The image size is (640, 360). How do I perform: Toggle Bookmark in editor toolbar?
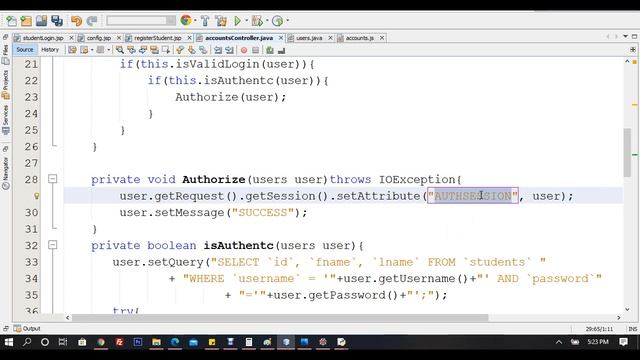click(x=203, y=50)
